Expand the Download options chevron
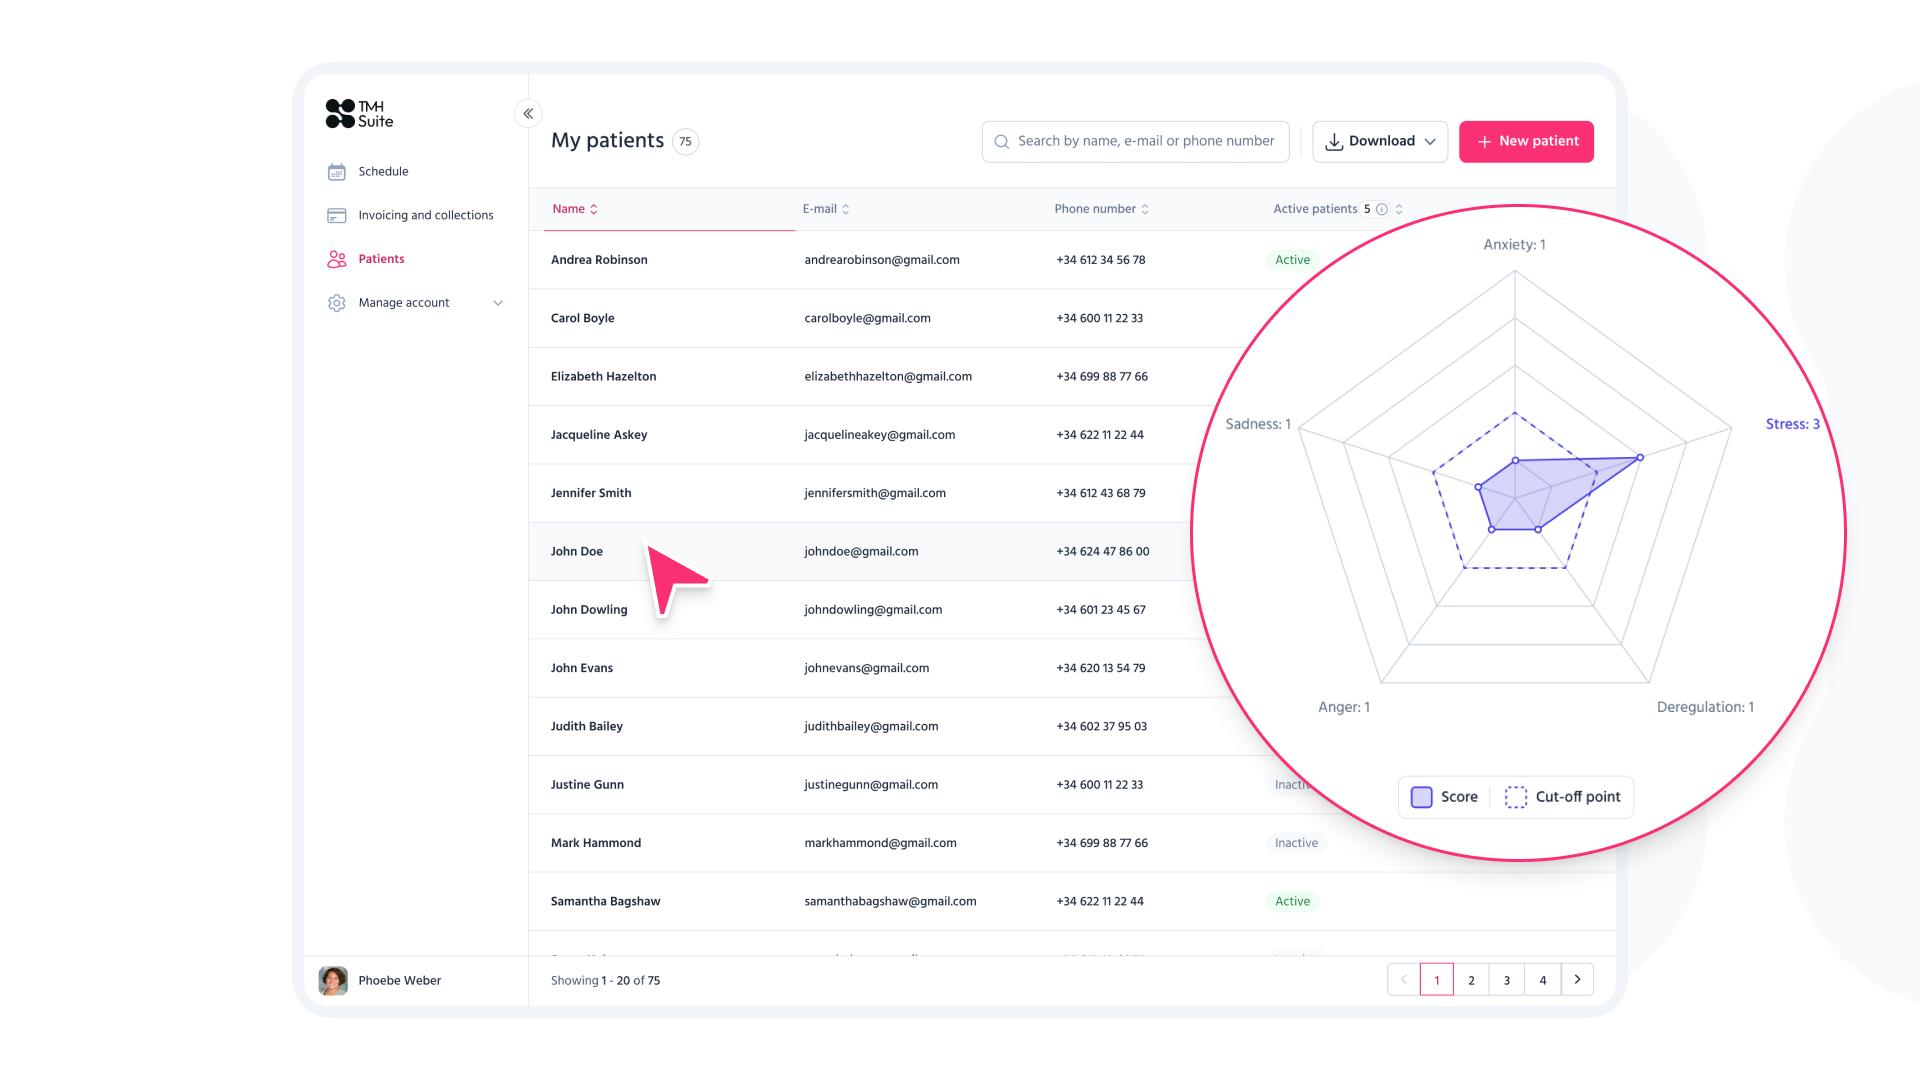Screen dimensions: 1920x1080 tap(1432, 141)
